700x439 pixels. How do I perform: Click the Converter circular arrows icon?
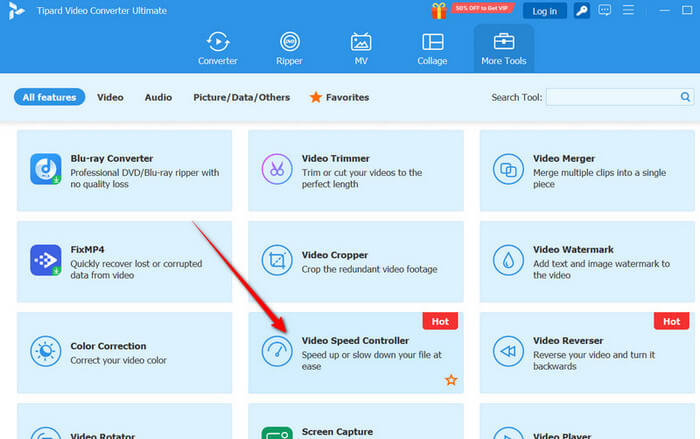pyautogui.click(x=217, y=42)
